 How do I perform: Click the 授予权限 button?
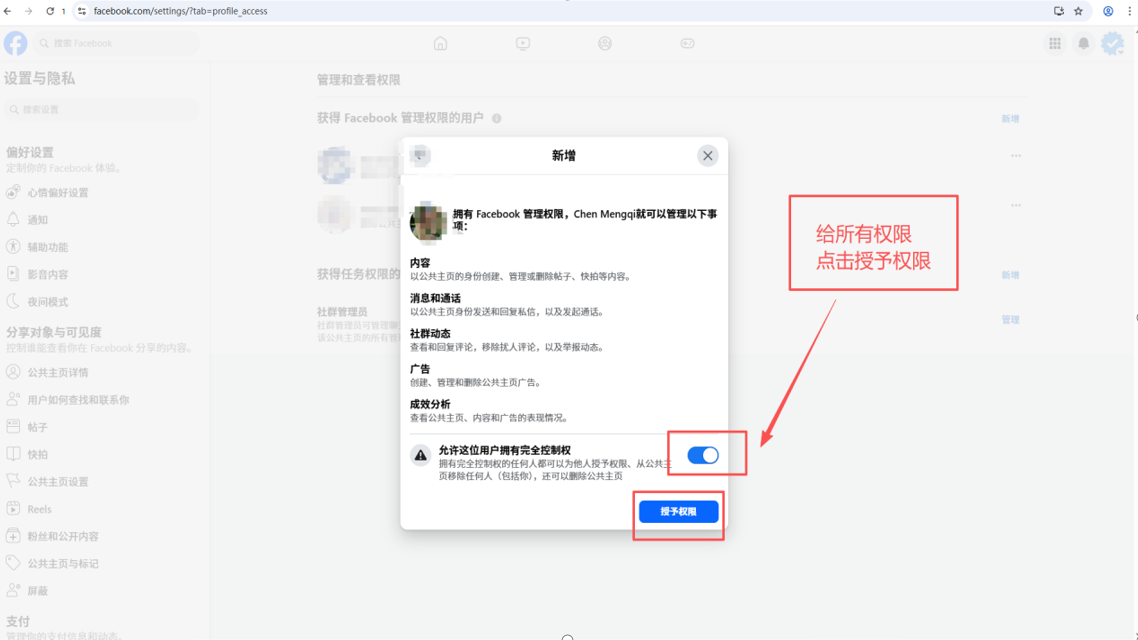pyautogui.click(x=678, y=511)
